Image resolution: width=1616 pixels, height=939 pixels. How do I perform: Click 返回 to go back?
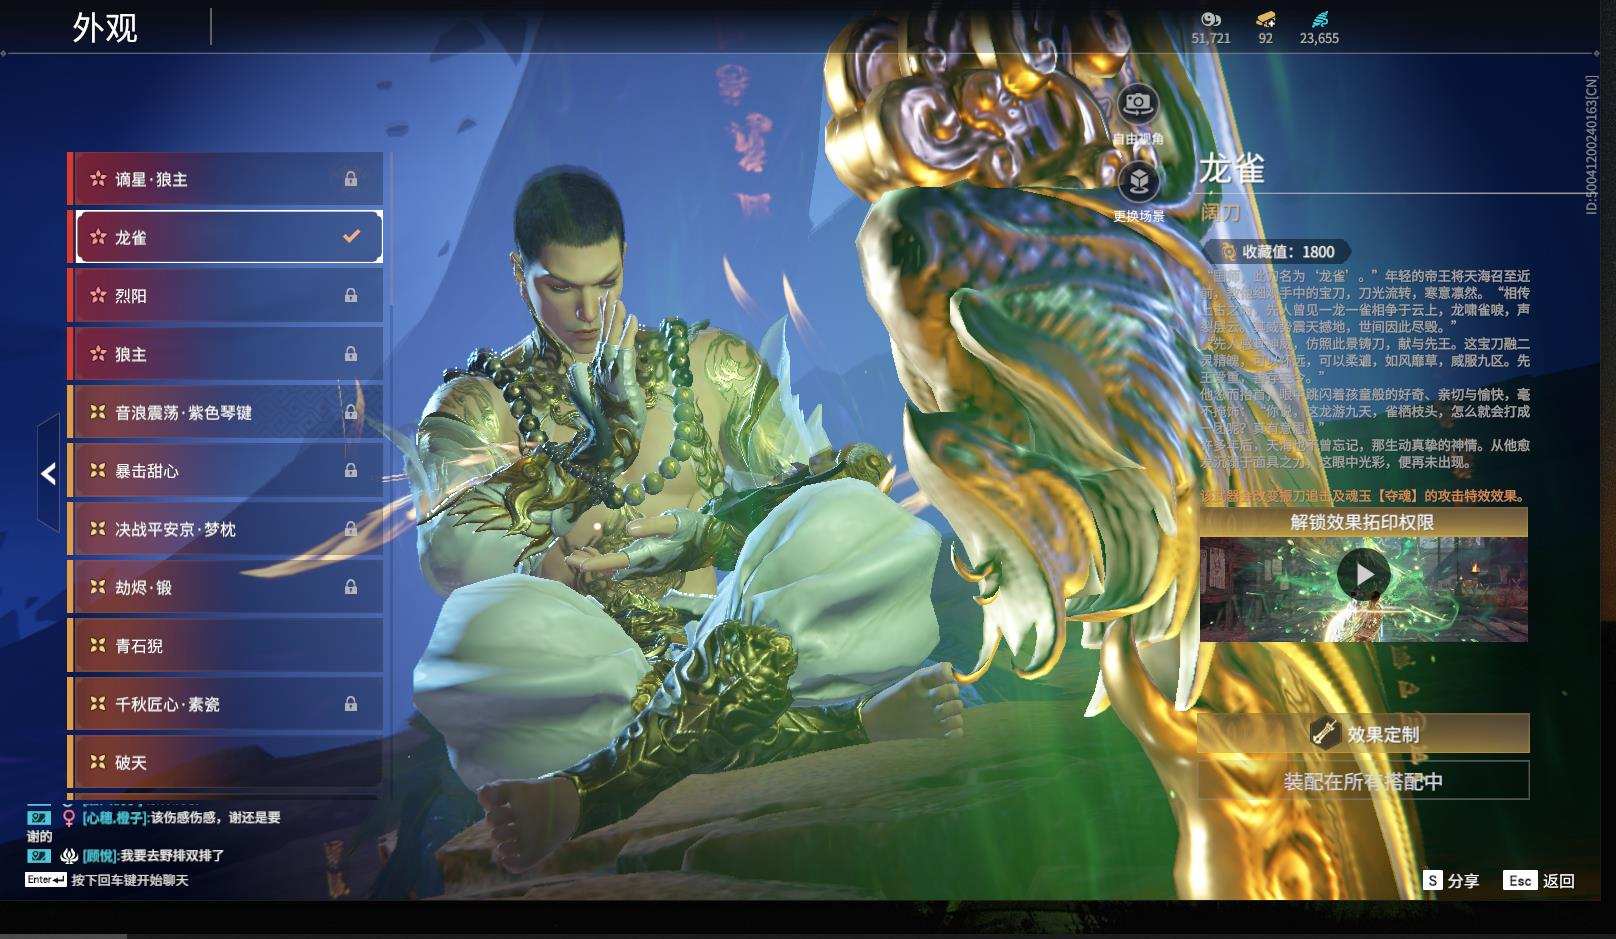[1559, 880]
